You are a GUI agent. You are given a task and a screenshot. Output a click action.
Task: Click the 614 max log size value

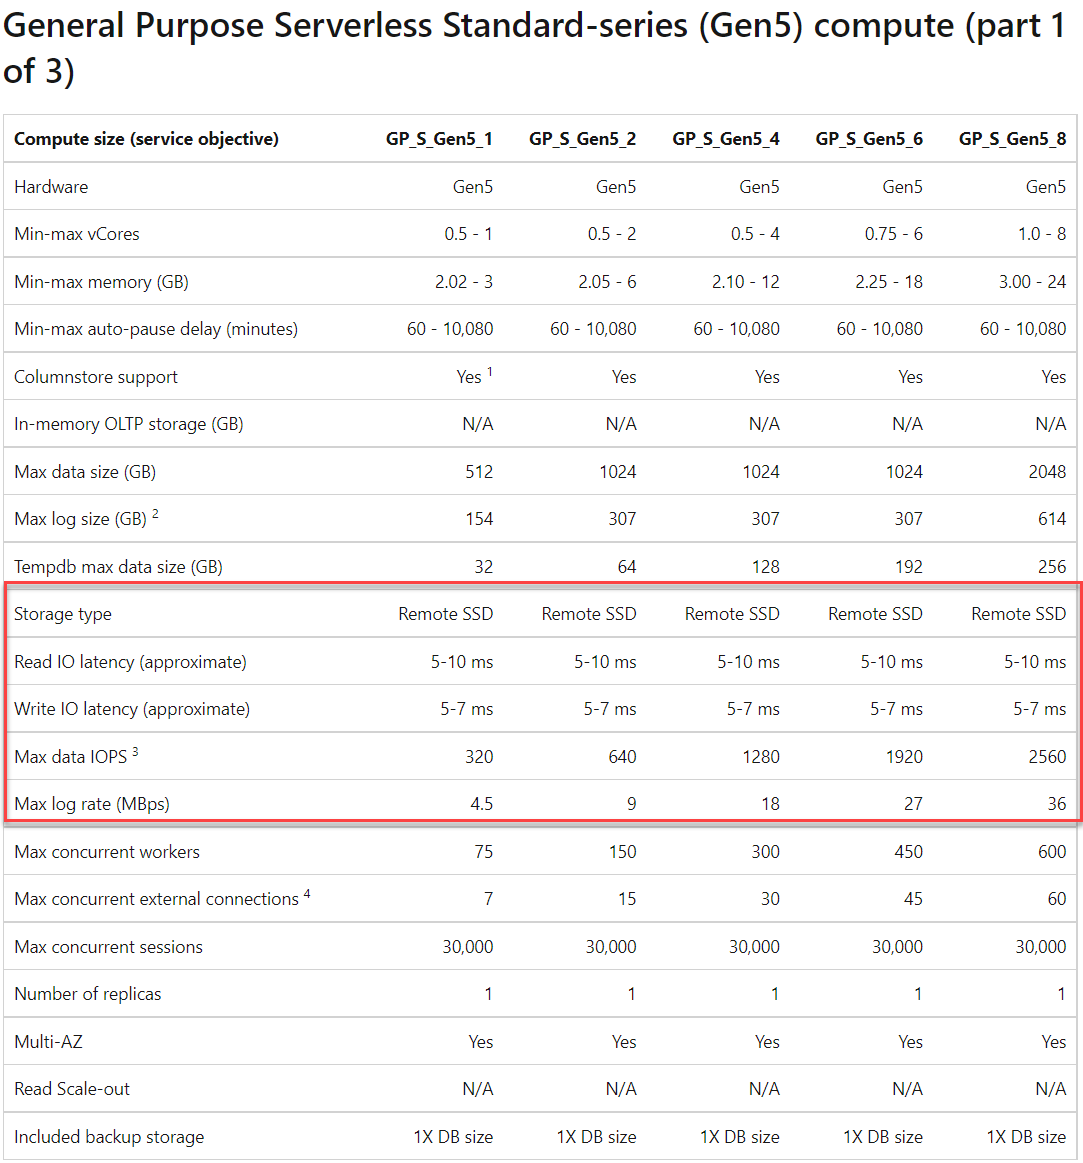pyautogui.click(x=1052, y=519)
